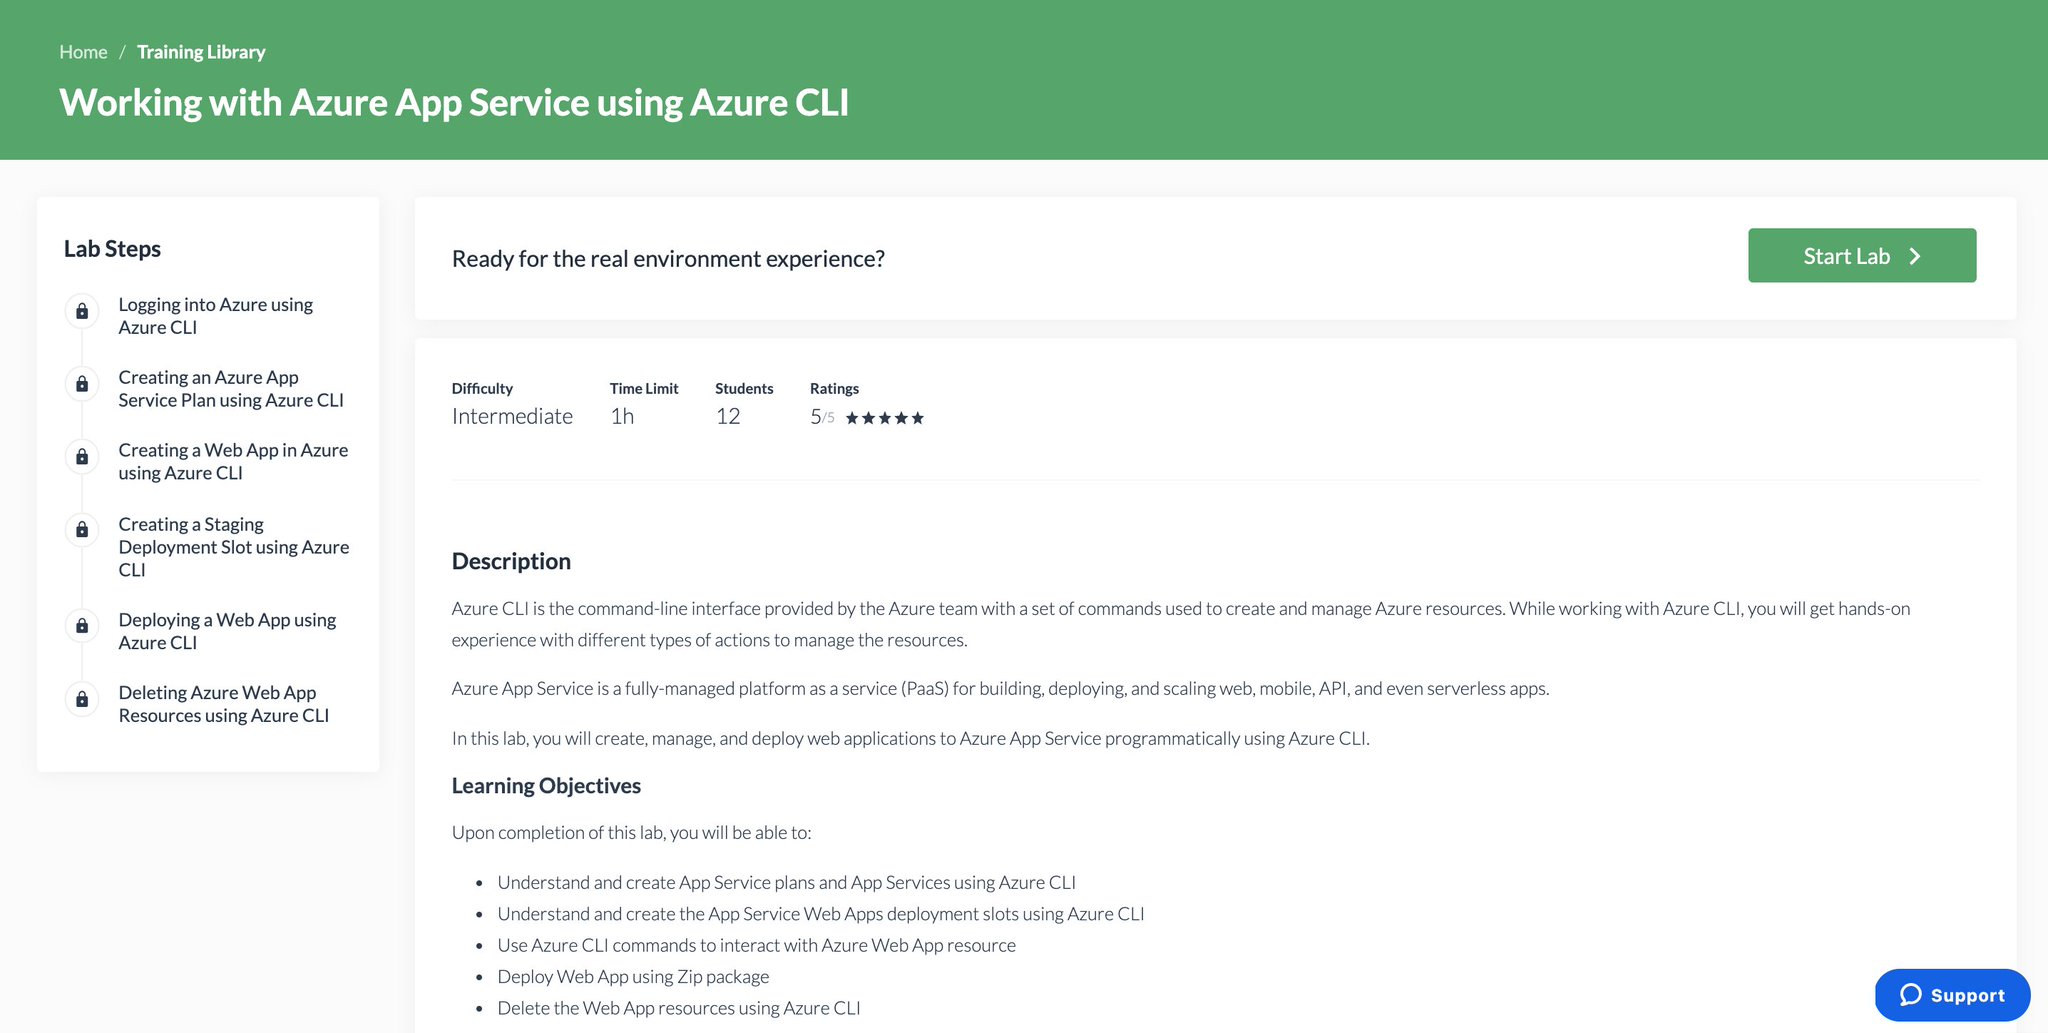The image size is (2048, 1033).
Task: Click the text Ready for the real environment experience?
Action: pos(668,259)
